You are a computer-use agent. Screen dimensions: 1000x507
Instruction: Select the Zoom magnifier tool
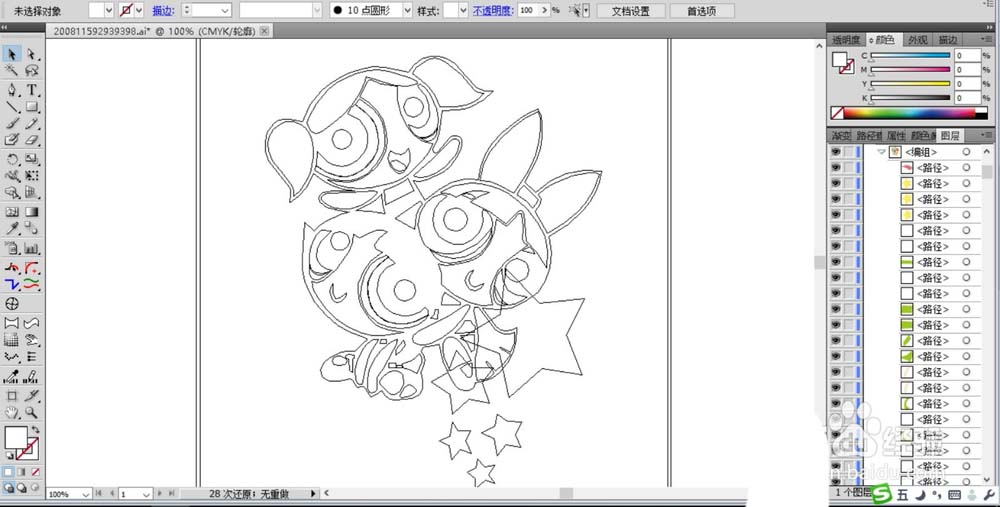click(x=31, y=413)
